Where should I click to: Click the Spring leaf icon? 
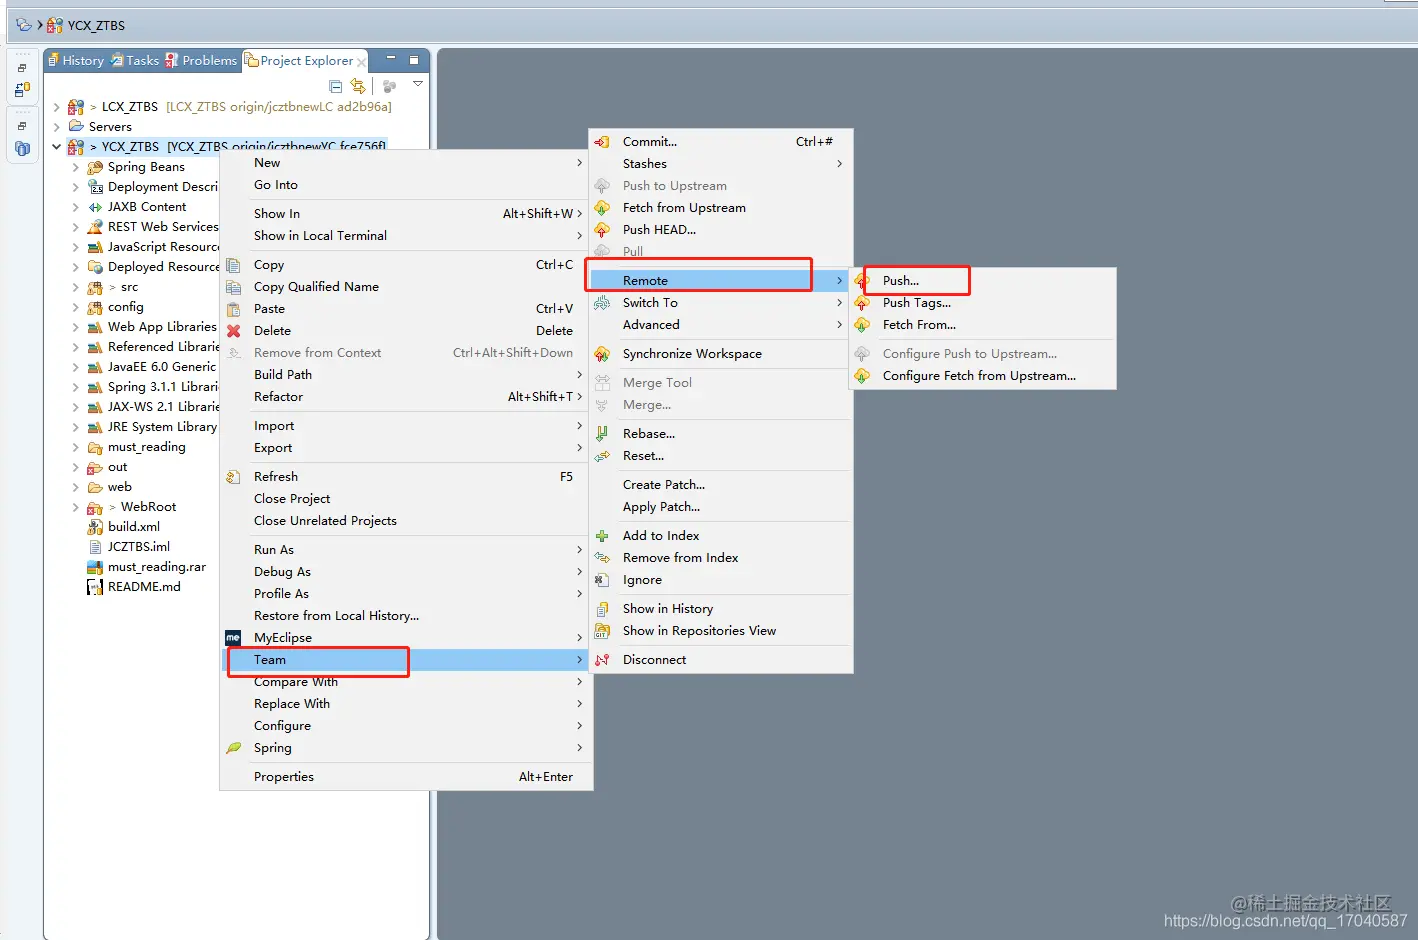(x=233, y=748)
